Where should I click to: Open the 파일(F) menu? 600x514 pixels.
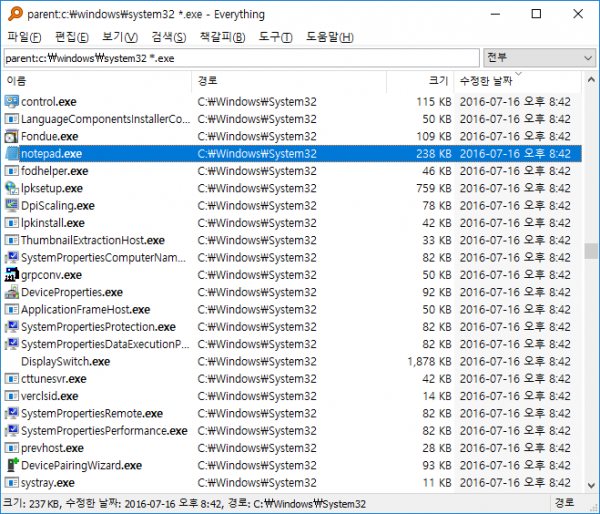pos(24,37)
